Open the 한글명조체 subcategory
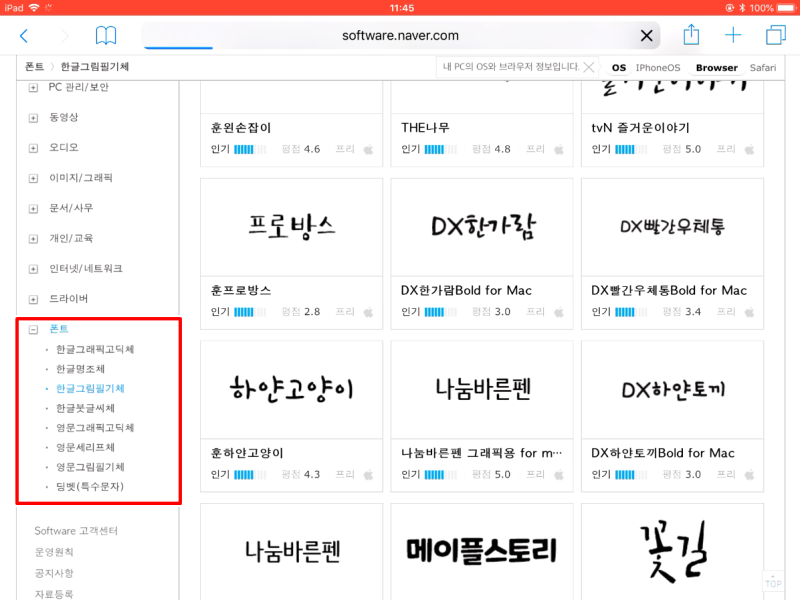The height and width of the screenshot is (600, 800). [x=80, y=369]
